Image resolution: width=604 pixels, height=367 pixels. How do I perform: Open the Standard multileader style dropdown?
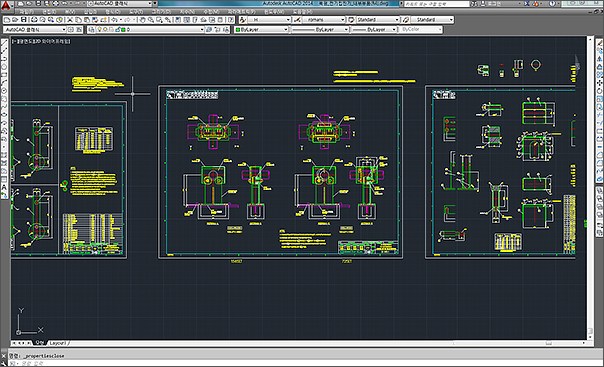433,20
